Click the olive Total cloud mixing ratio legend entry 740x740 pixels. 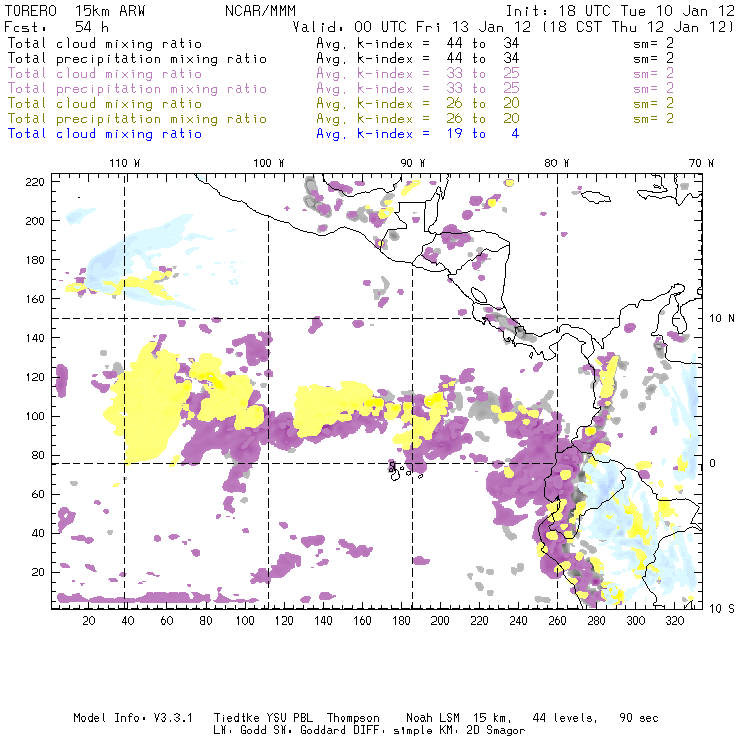coord(104,104)
